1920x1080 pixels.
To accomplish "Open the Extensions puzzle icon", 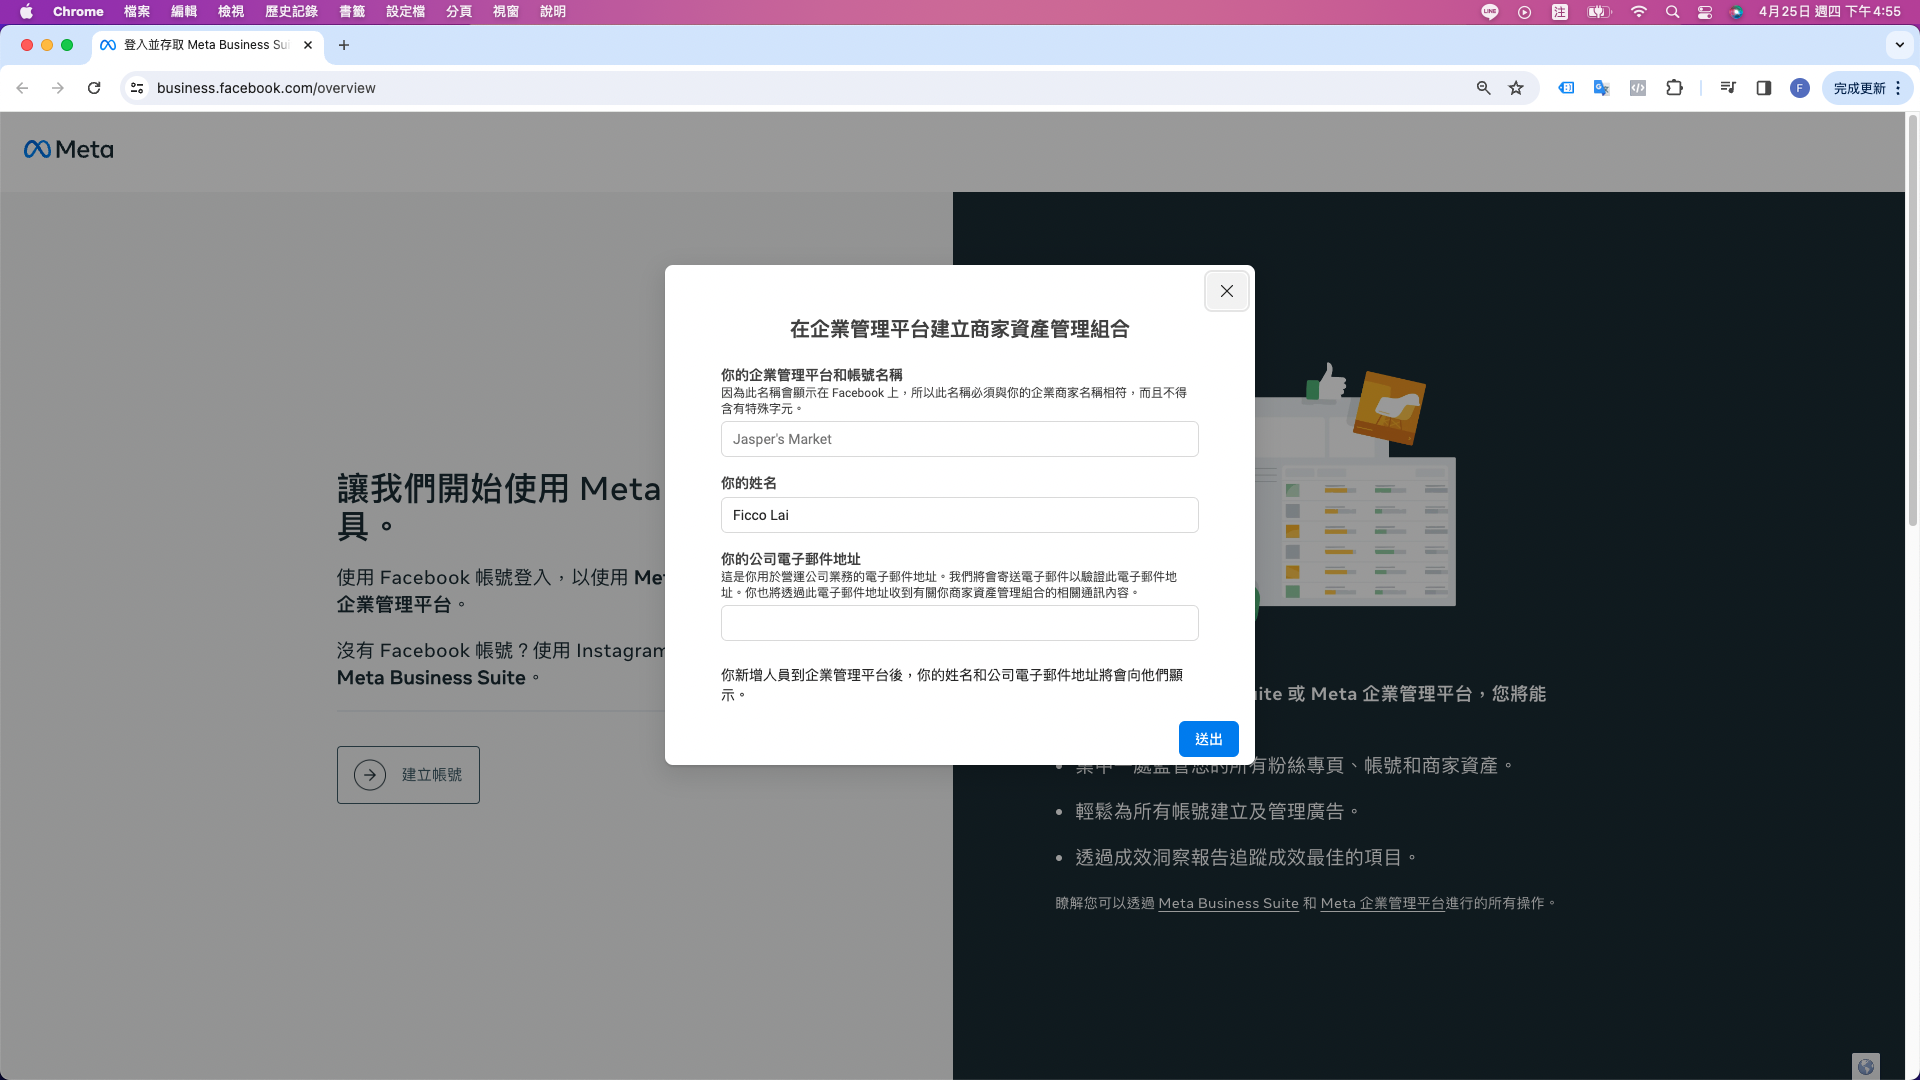I will (1674, 88).
